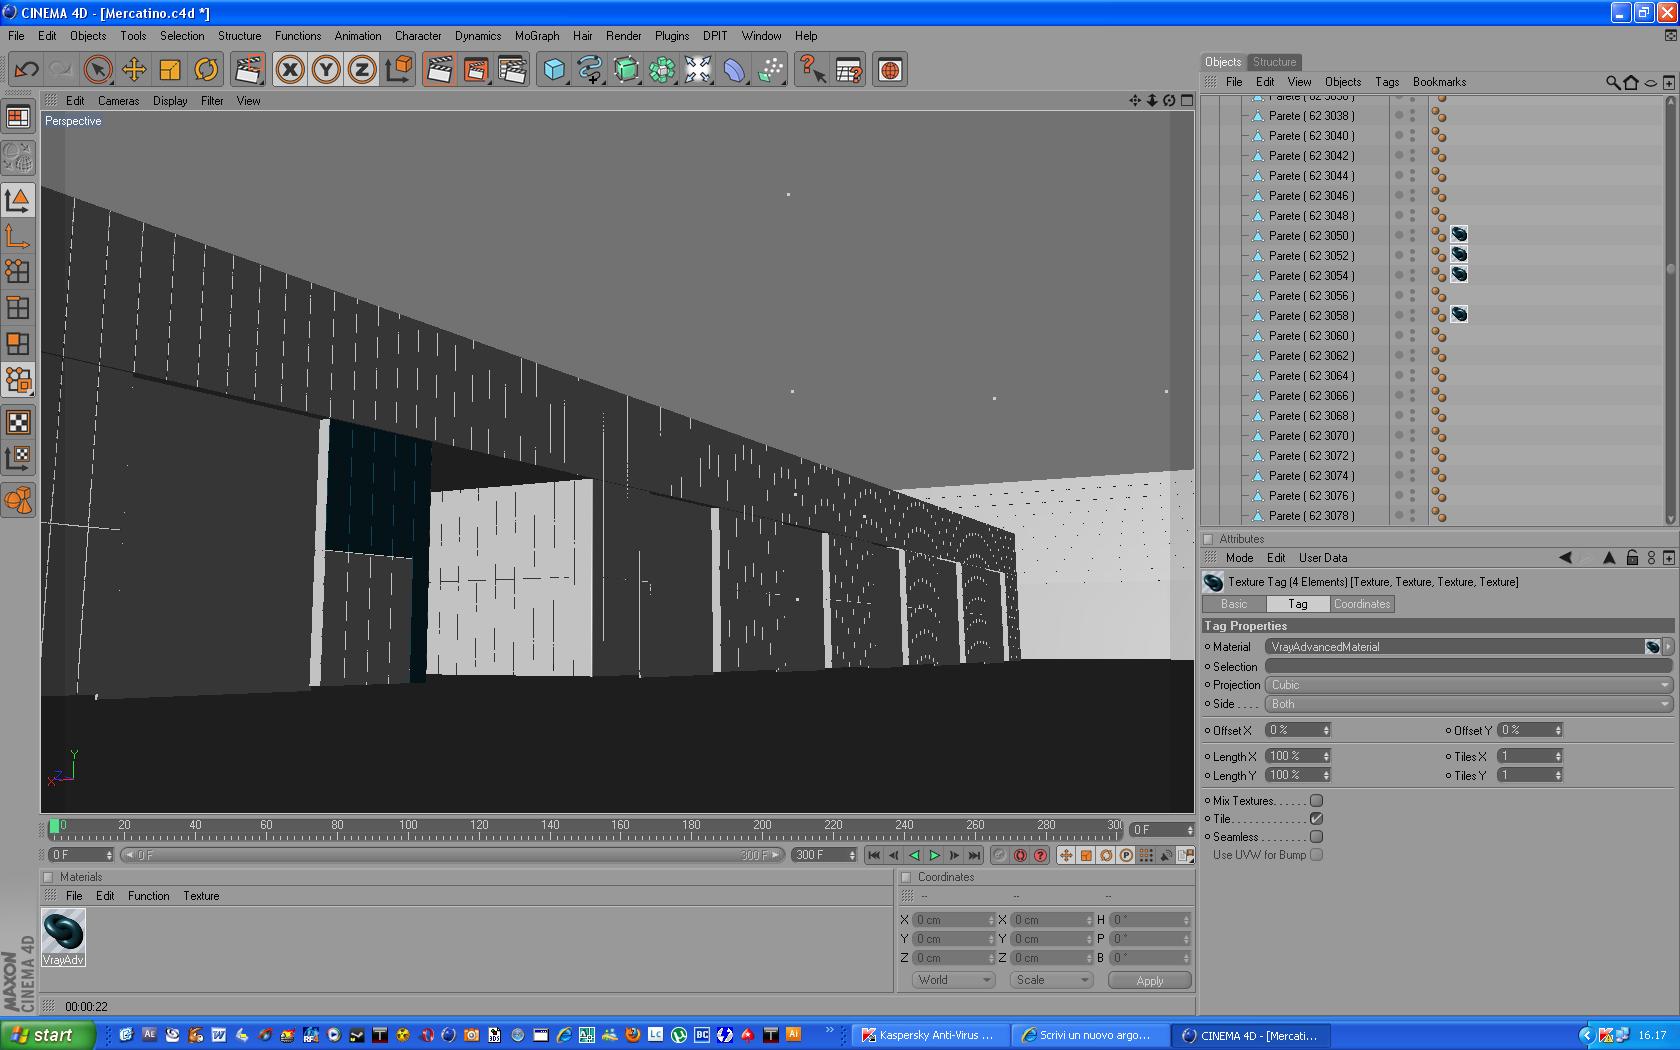Switch to the Coordinates tab in Attributes
The height and width of the screenshot is (1050, 1680).
click(x=1362, y=604)
